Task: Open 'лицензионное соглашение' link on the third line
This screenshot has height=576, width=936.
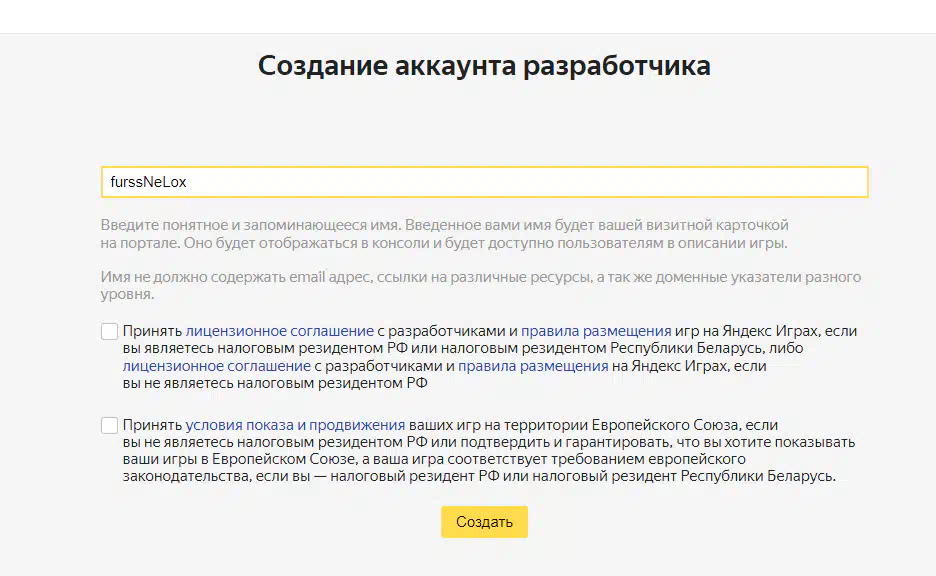Action: coord(217,366)
